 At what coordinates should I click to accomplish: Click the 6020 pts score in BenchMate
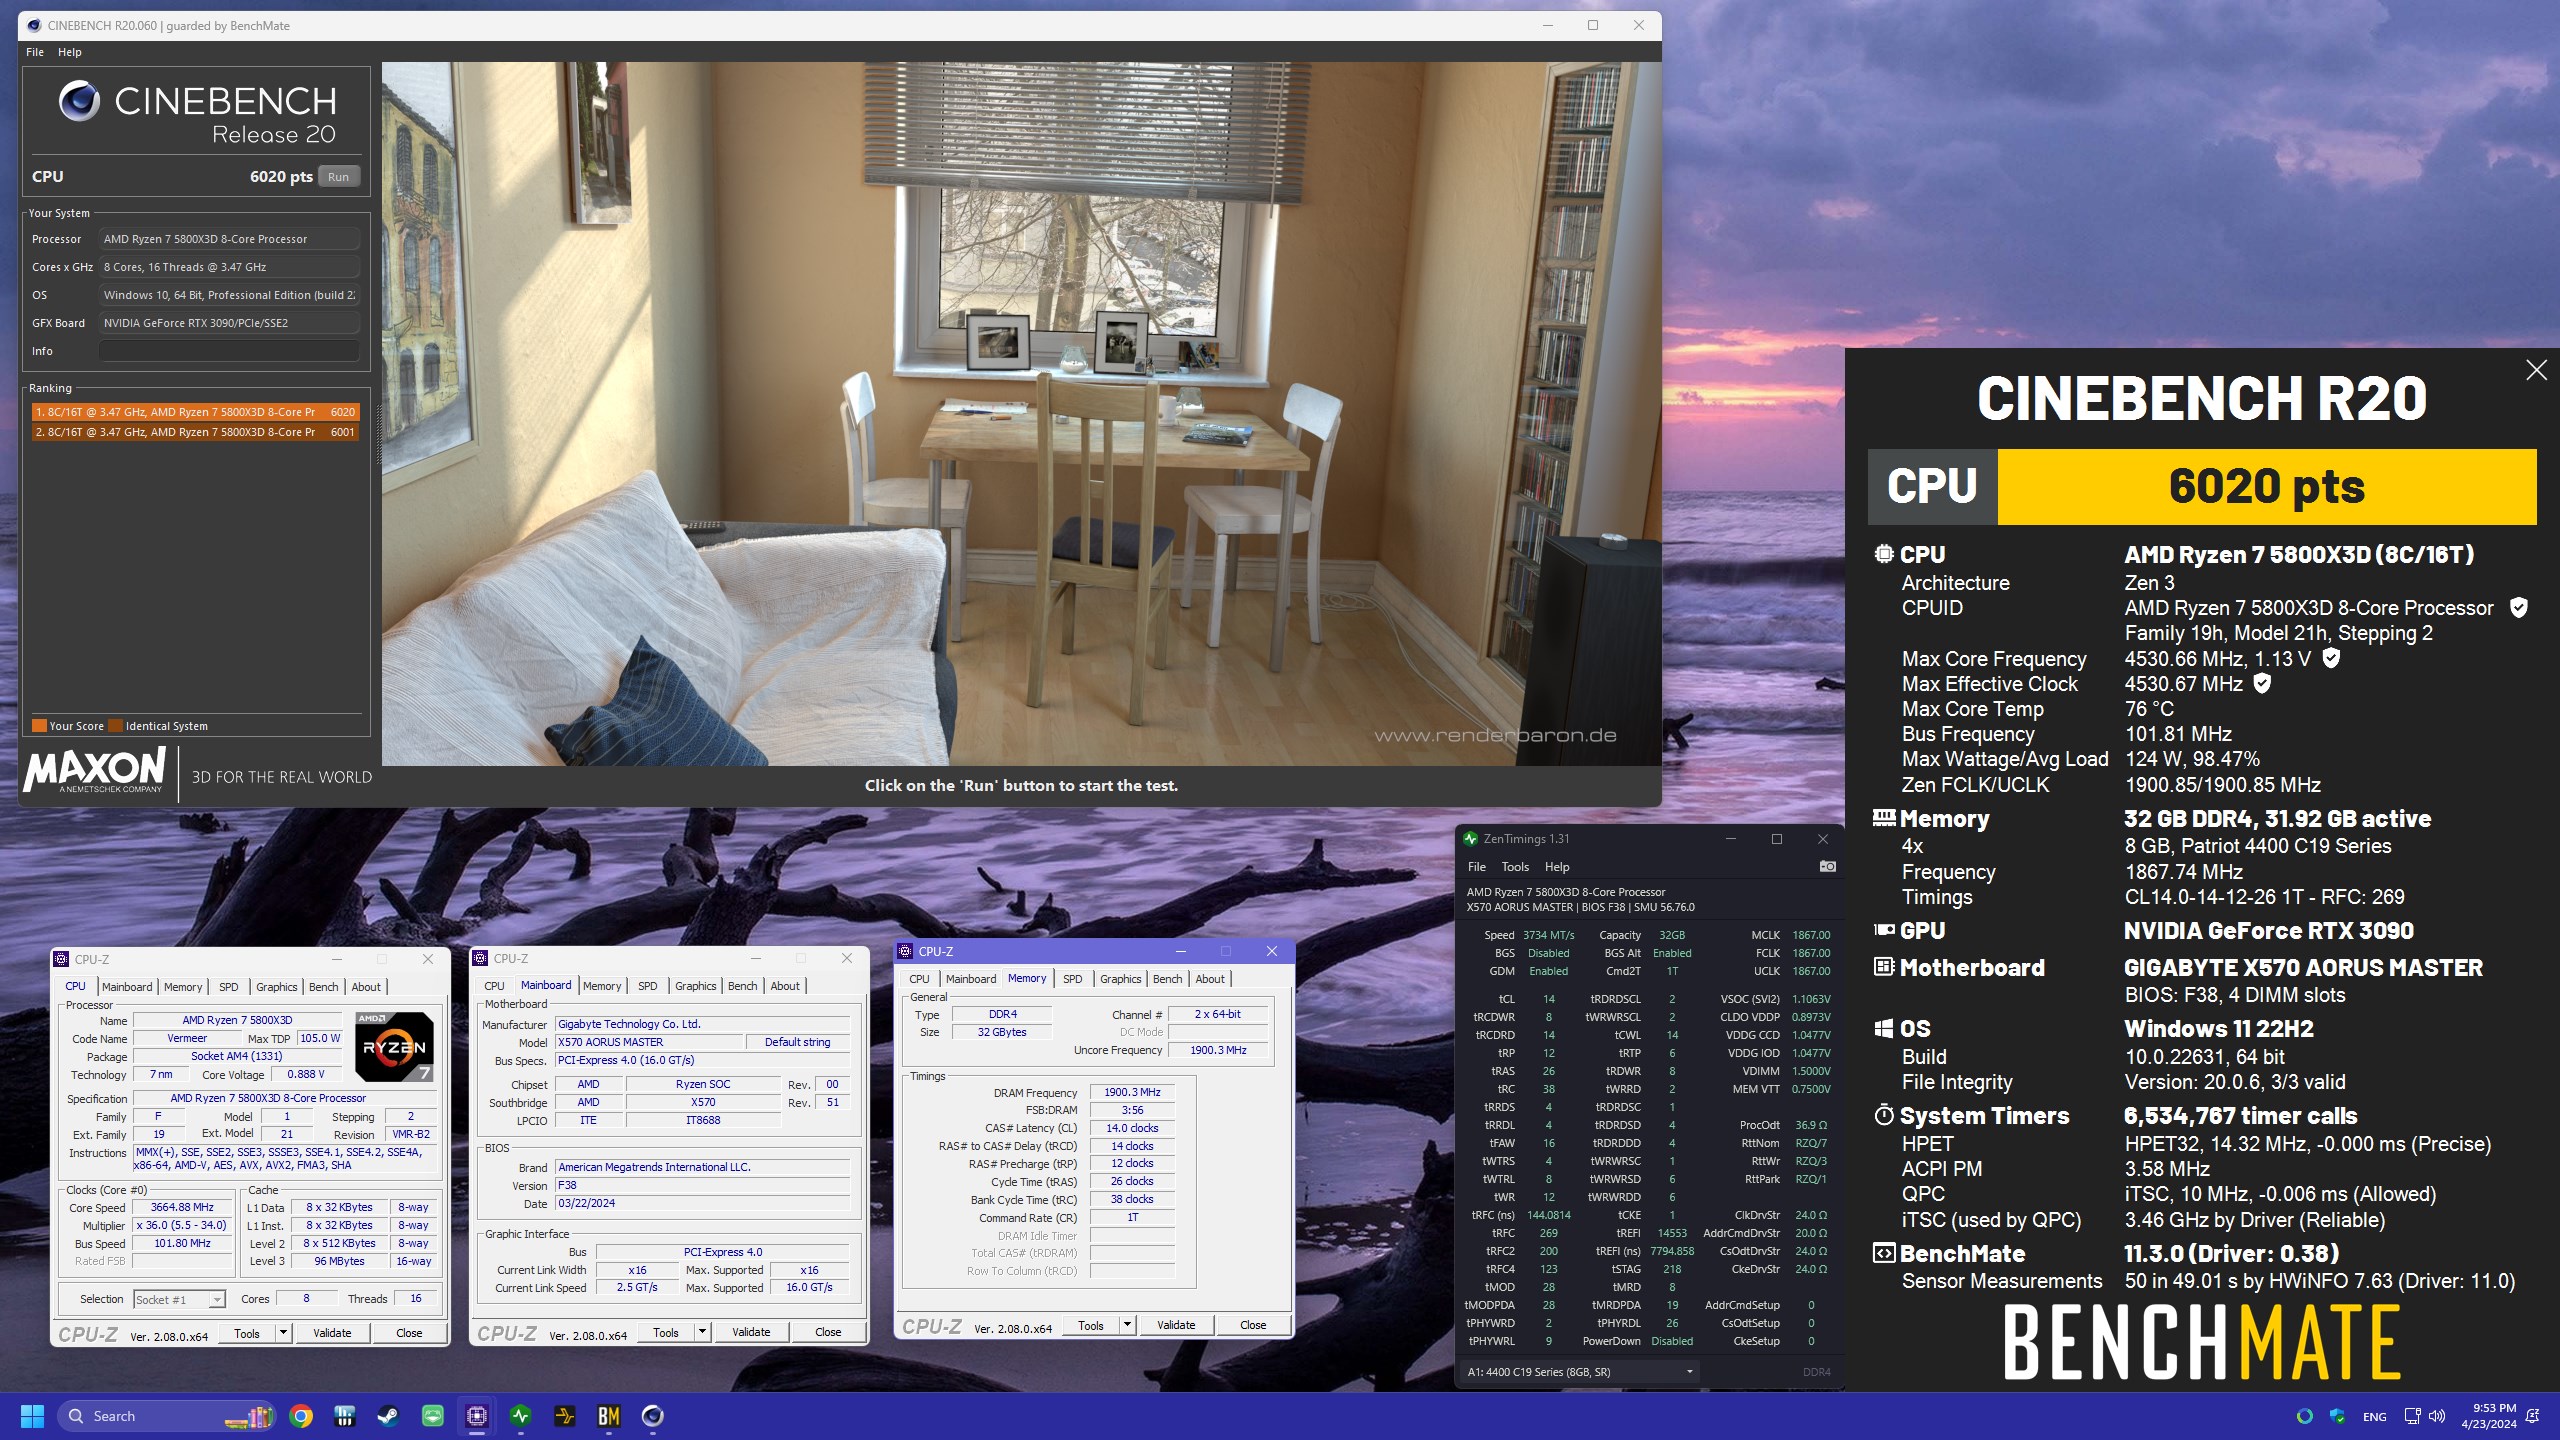tap(2266, 487)
